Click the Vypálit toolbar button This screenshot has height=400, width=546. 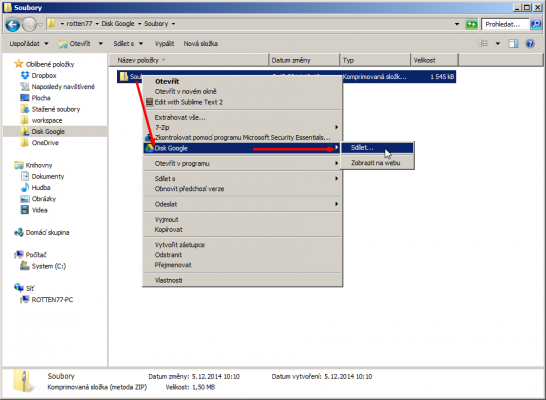[x=164, y=44]
